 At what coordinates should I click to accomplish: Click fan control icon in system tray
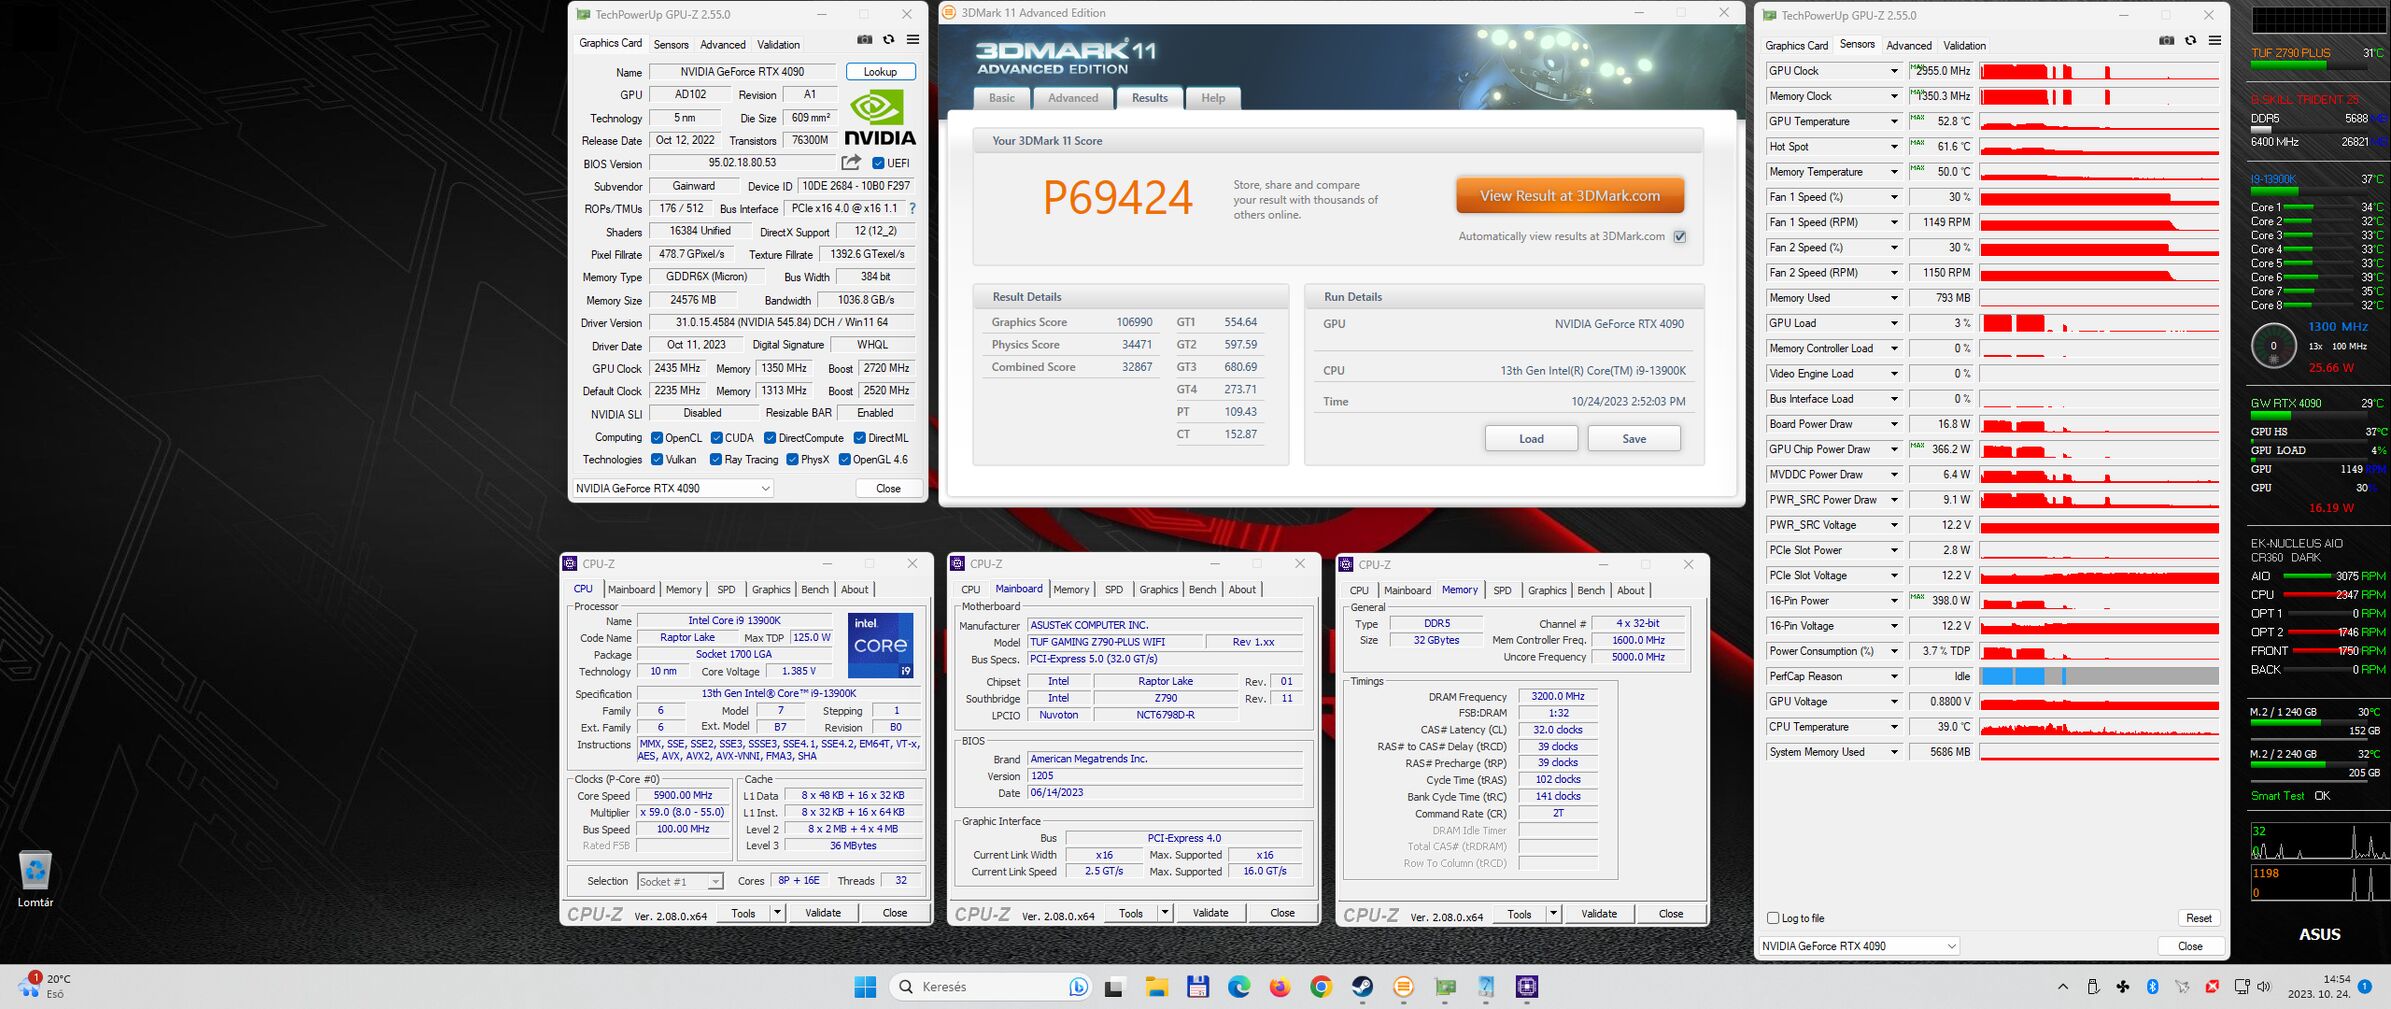(x=2122, y=987)
